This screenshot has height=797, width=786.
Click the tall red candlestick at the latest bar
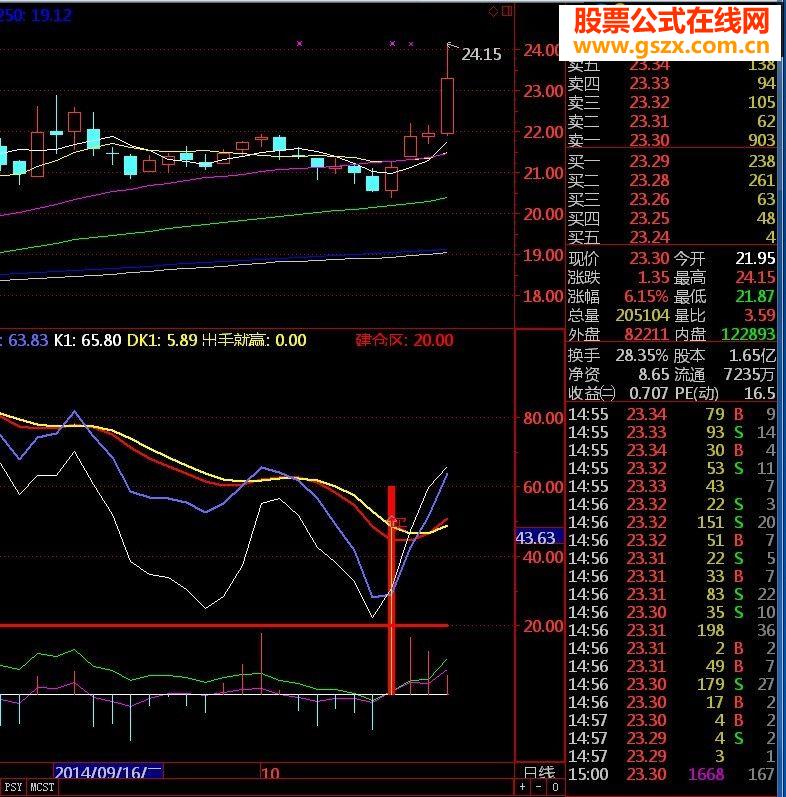point(447,105)
